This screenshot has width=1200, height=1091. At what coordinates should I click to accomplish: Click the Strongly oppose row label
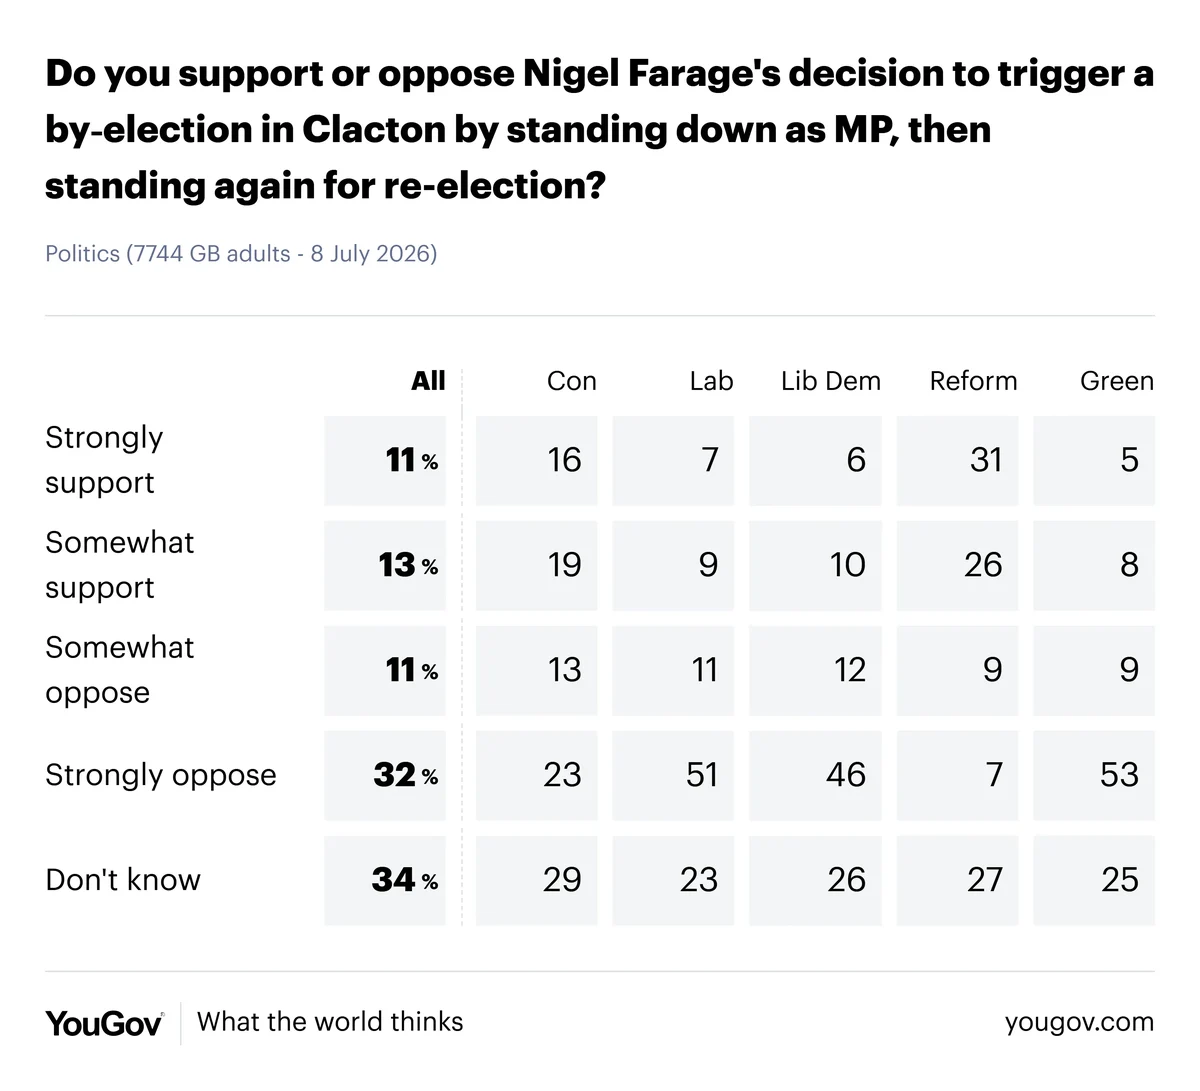pyautogui.click(x=161, y=775)
